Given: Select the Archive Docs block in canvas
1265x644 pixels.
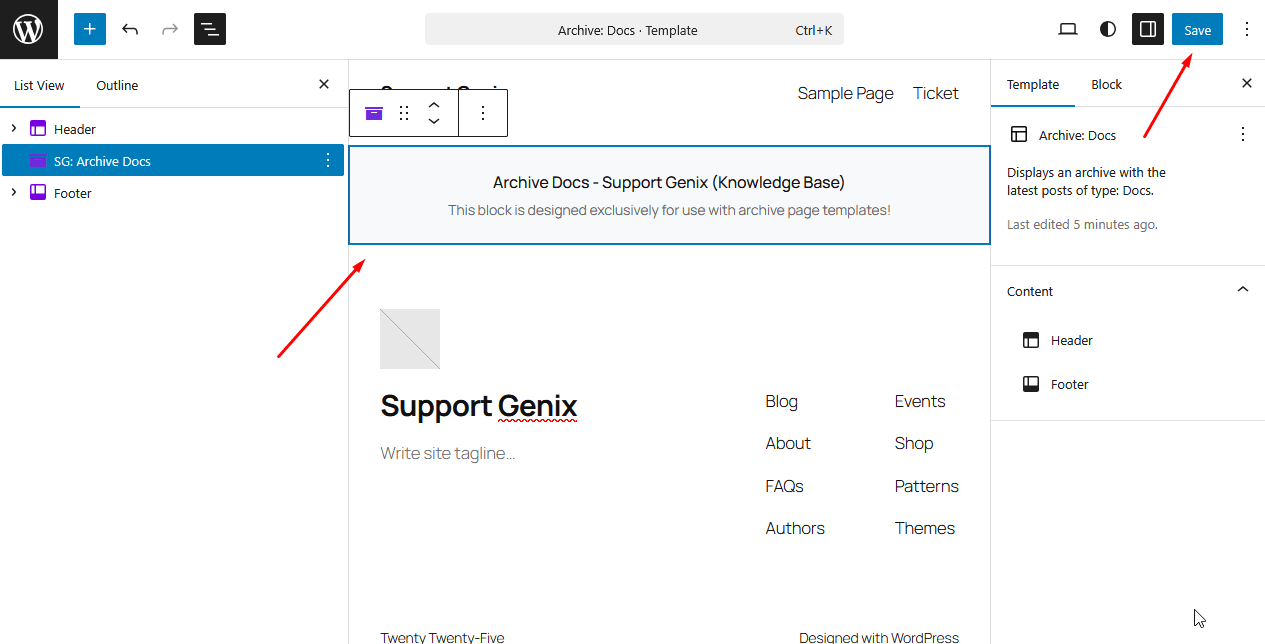Looking at the screenshot, I should pos(669,195).
